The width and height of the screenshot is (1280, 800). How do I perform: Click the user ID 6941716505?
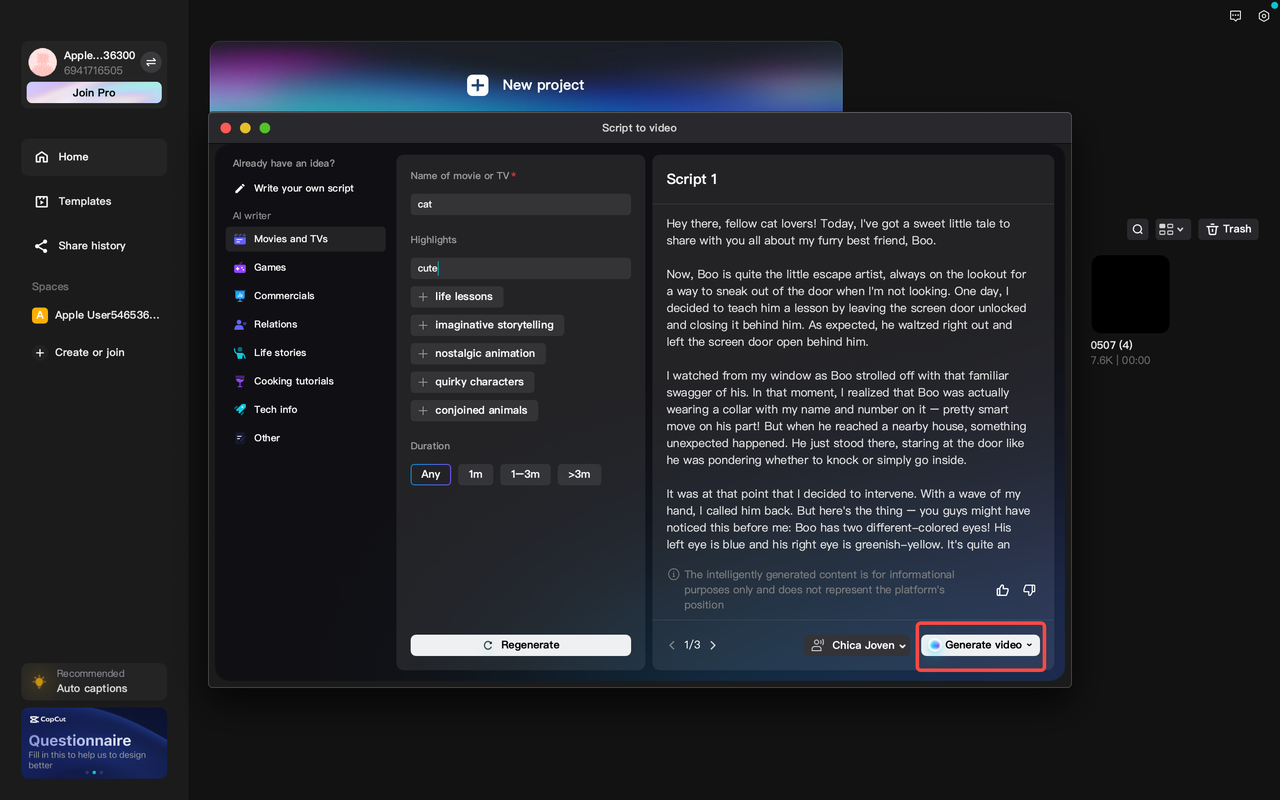pos(94,71)
